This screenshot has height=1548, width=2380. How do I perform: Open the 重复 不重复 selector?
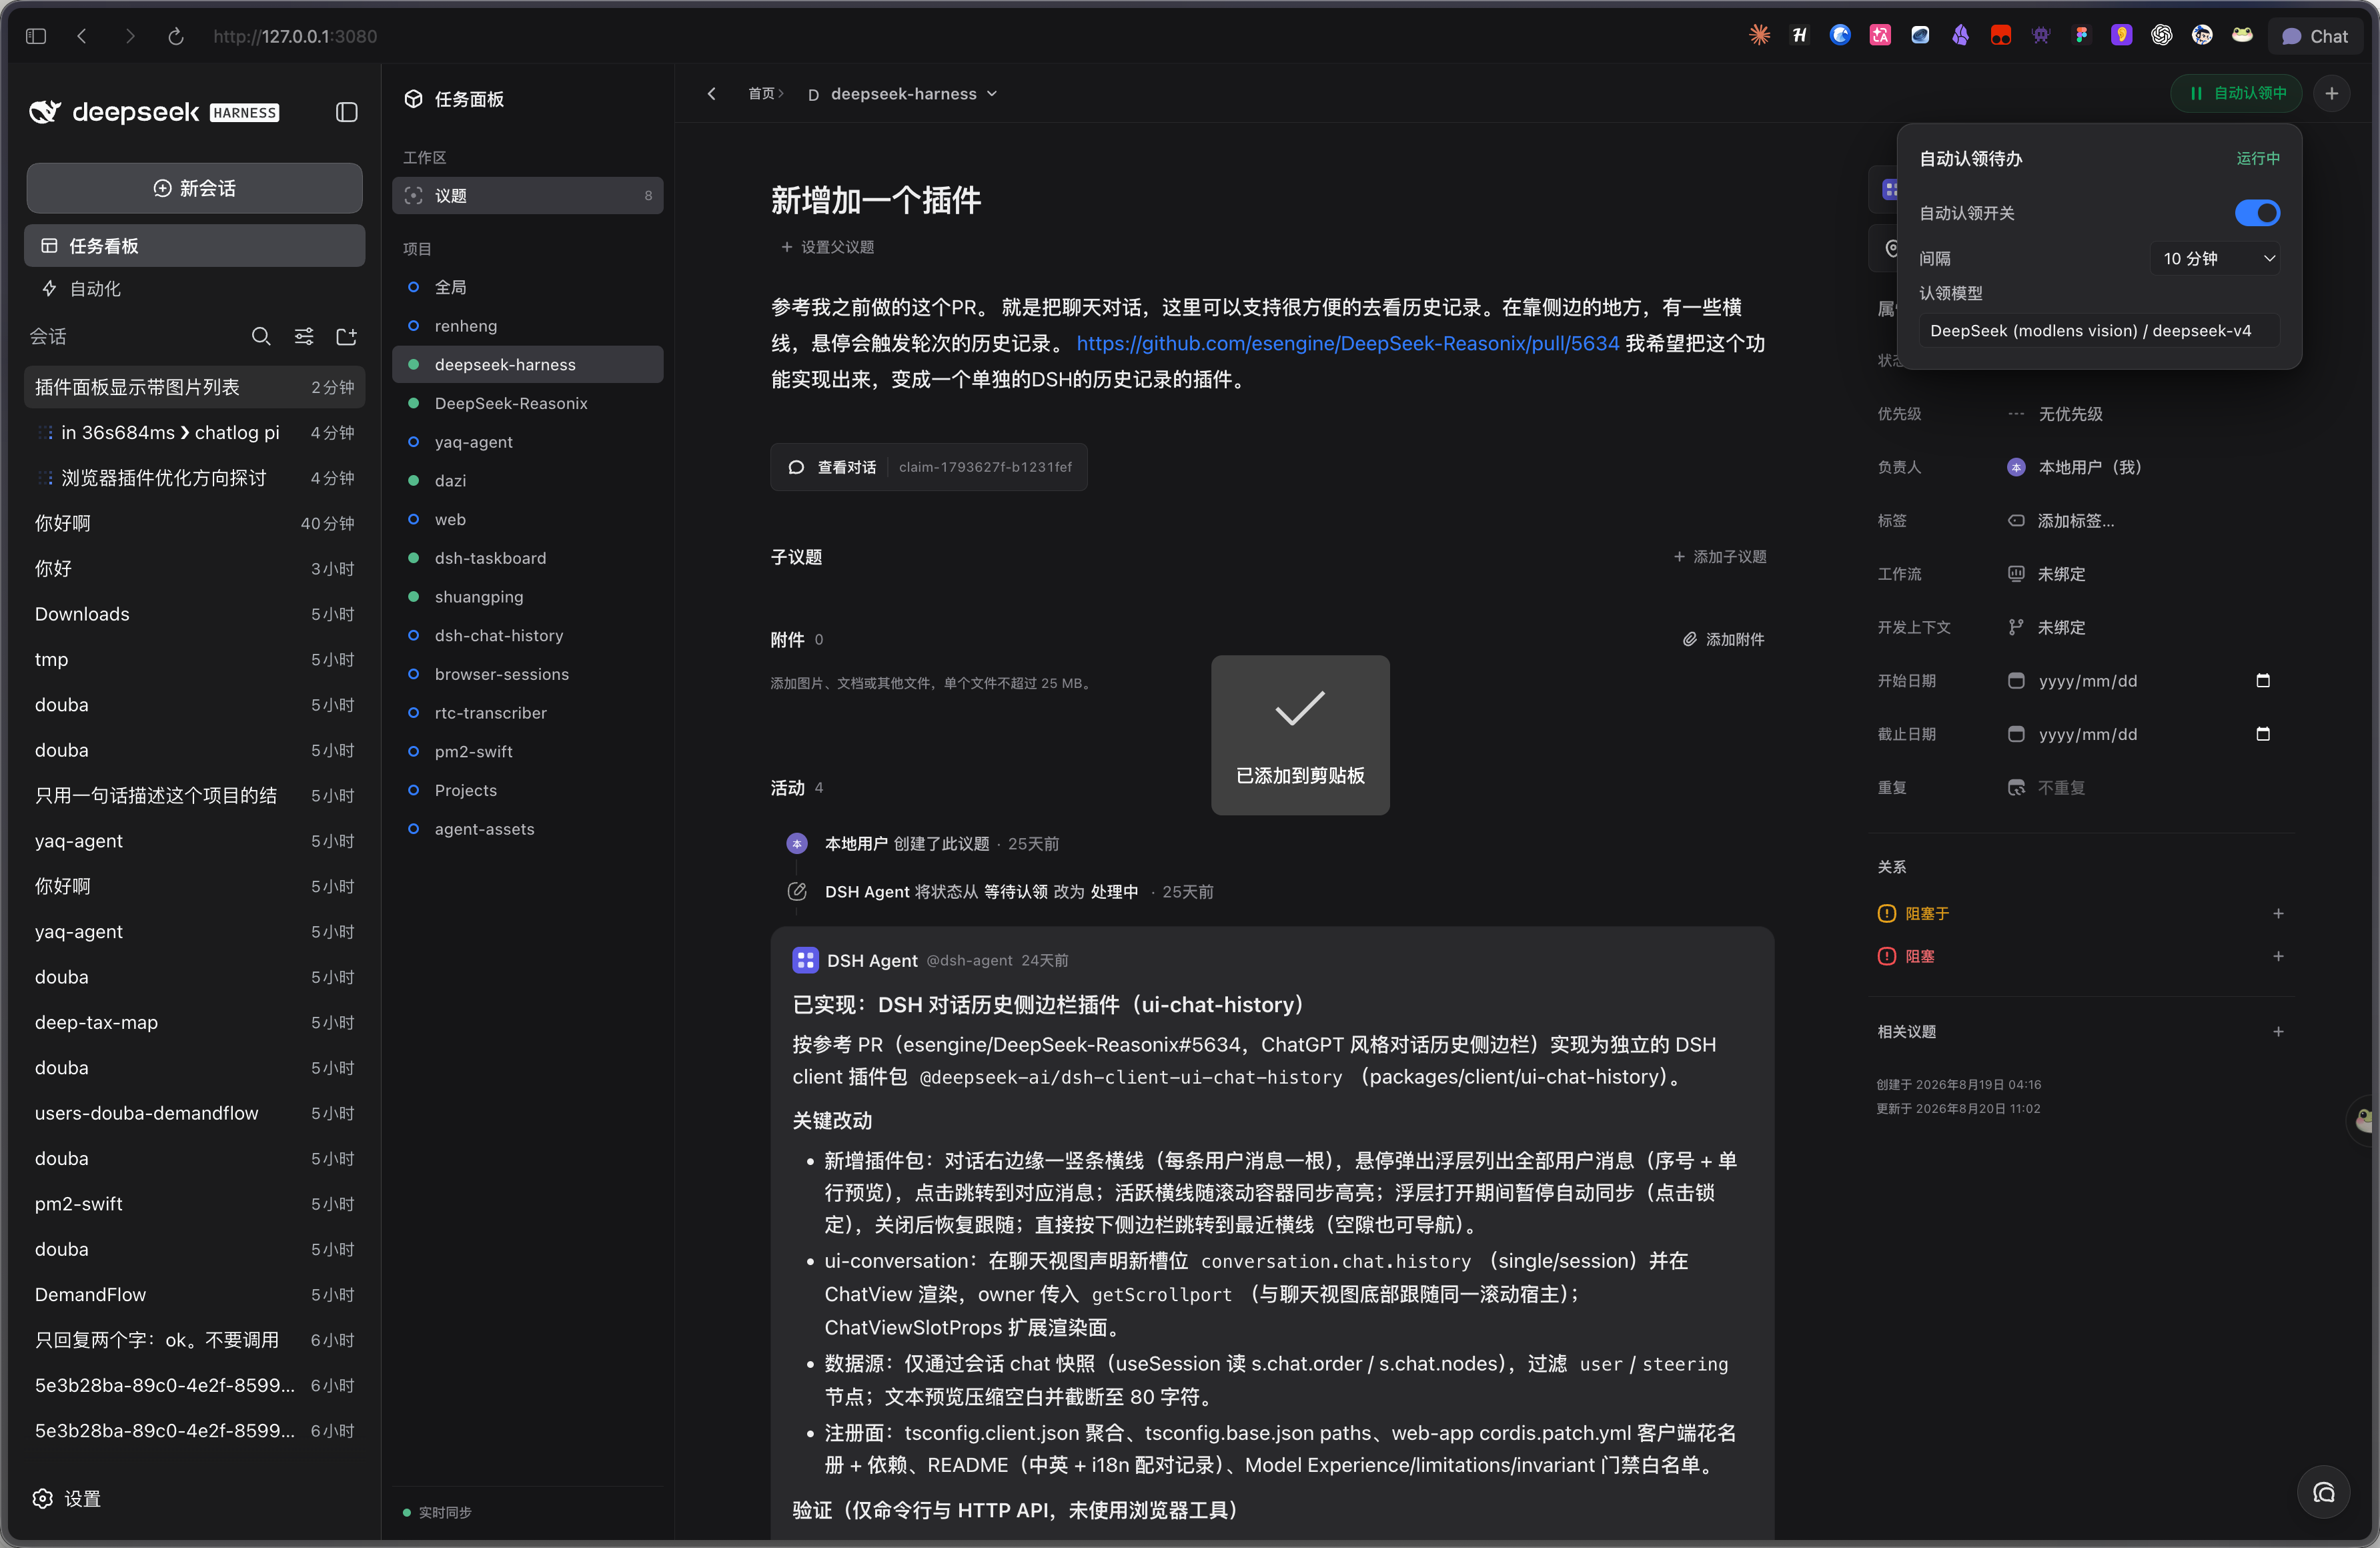pos(2047,788)
